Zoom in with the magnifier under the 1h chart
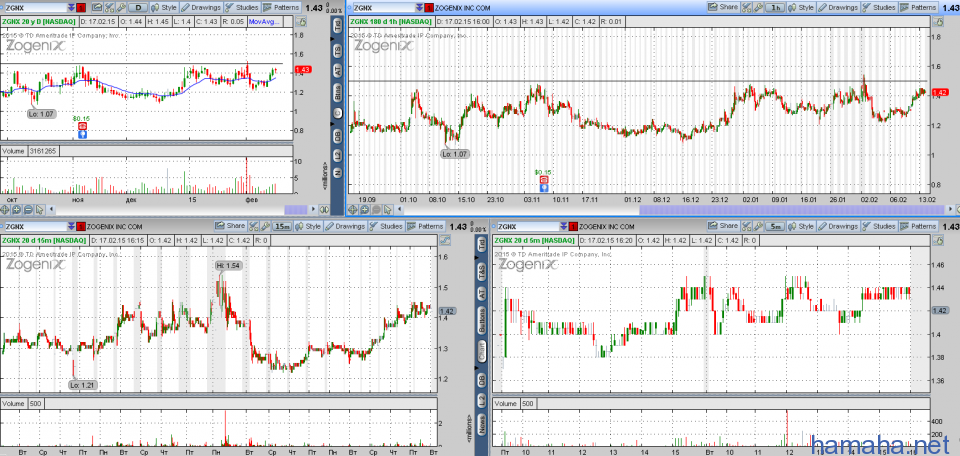The width and height of the screenshot is (960, 456). click(x=364, y=210)
